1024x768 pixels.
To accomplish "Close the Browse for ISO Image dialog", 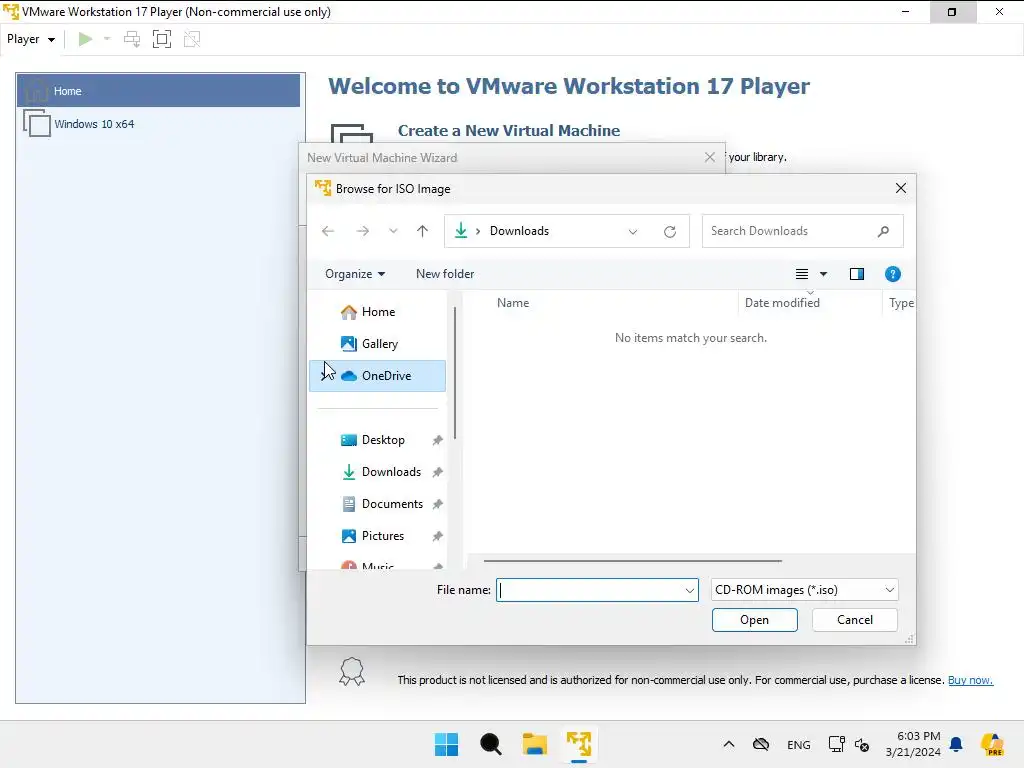I will [x=901, y=188].
